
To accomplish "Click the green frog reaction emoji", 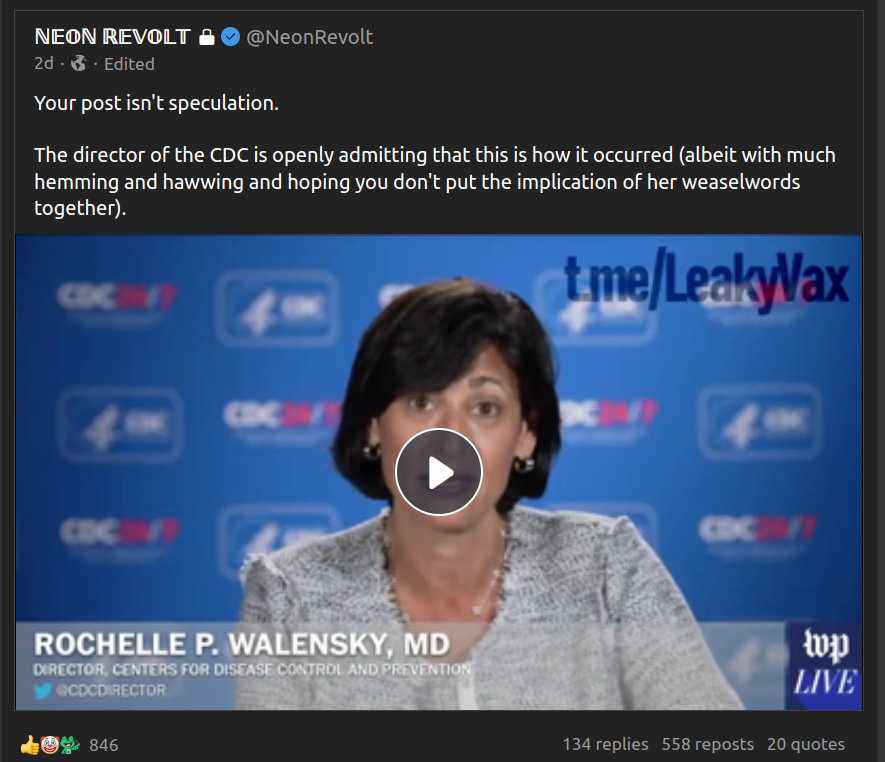I will [70, 745].
